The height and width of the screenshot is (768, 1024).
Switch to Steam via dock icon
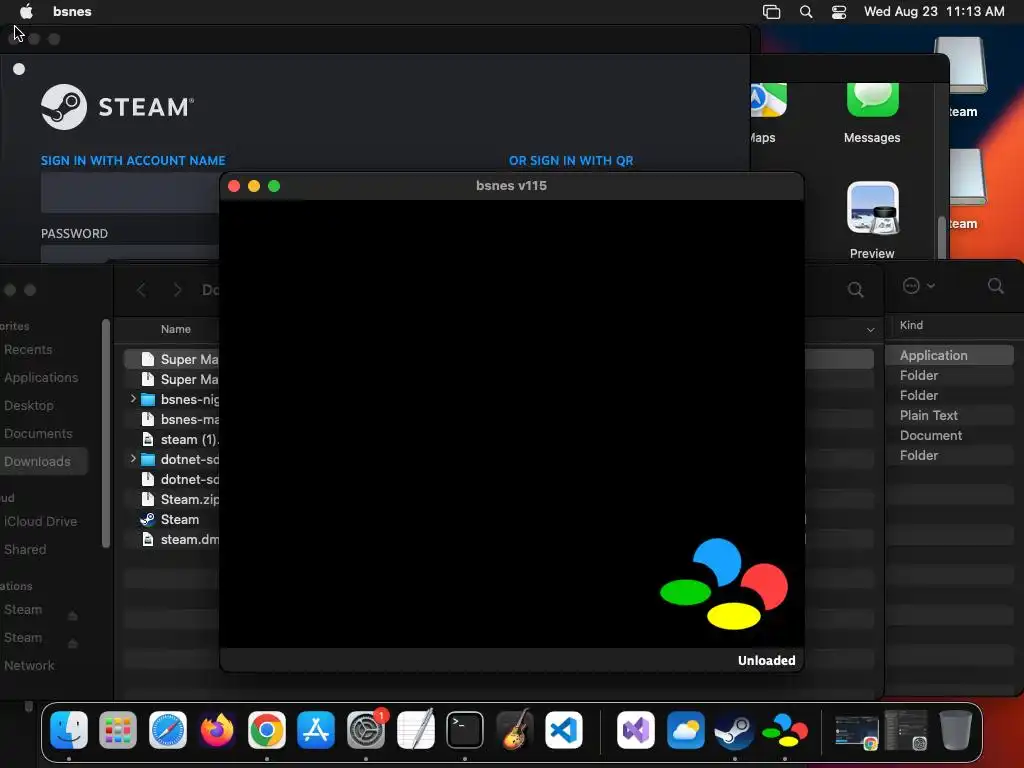(x=735, y=729)
